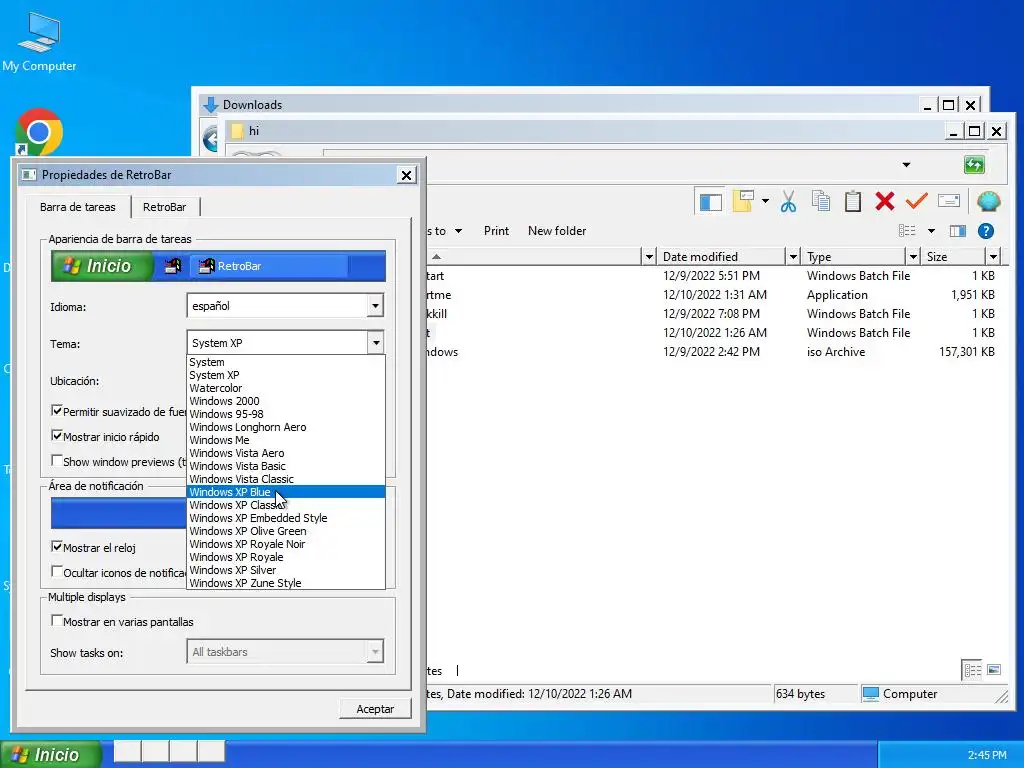
Task: Click the quick launch icon in taskbar preview
Action: pos(173,266)
